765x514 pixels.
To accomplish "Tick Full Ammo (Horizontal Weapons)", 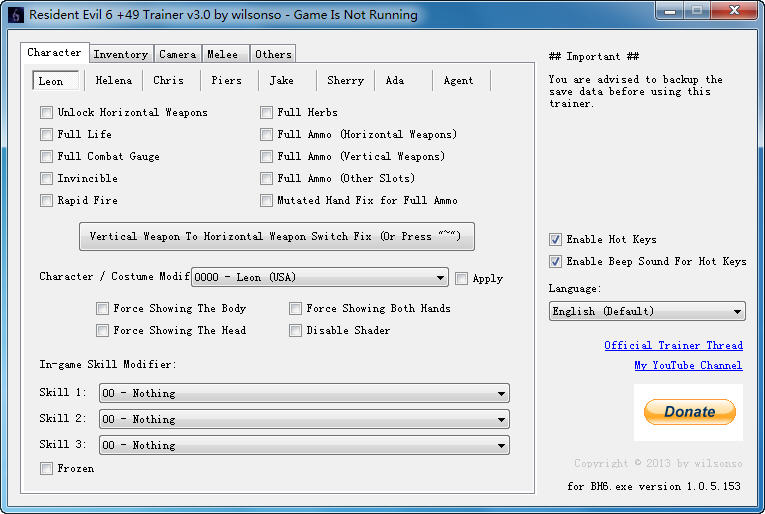I will point(266,135).
